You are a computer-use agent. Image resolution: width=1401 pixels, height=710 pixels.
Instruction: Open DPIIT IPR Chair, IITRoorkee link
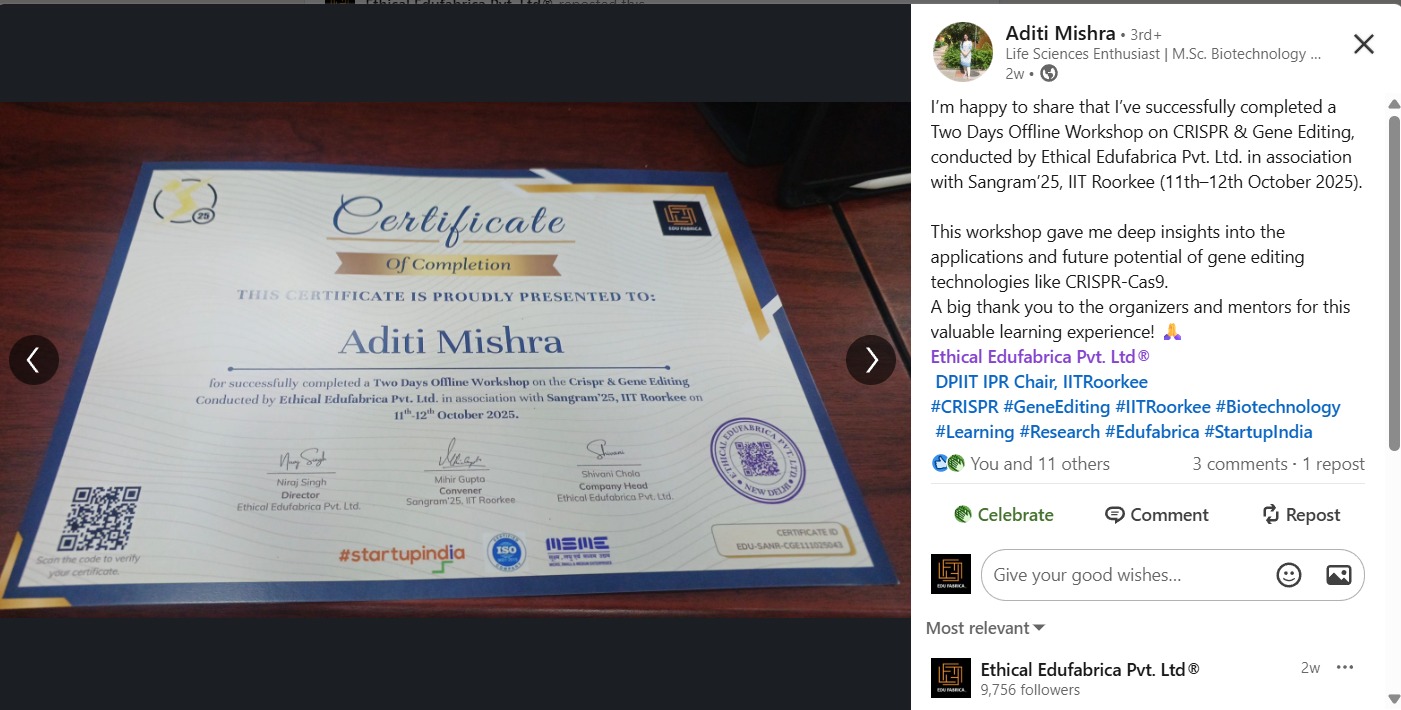[x=1041, y=382]
